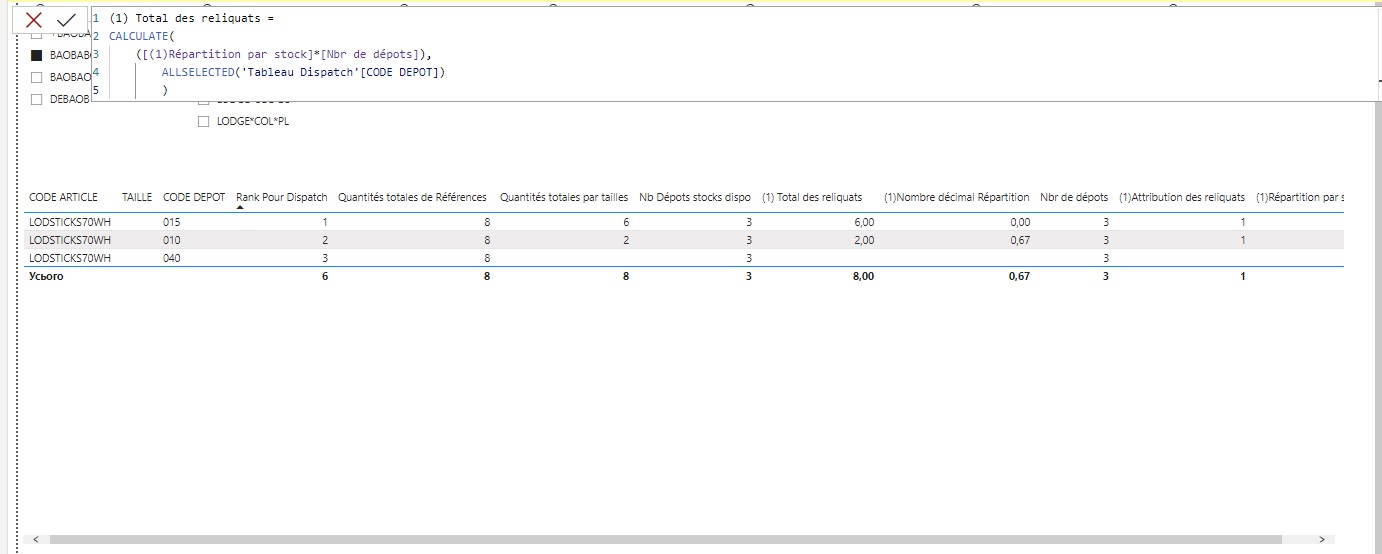Click the 6,00 value in Total des reliquats

[864, 222]
